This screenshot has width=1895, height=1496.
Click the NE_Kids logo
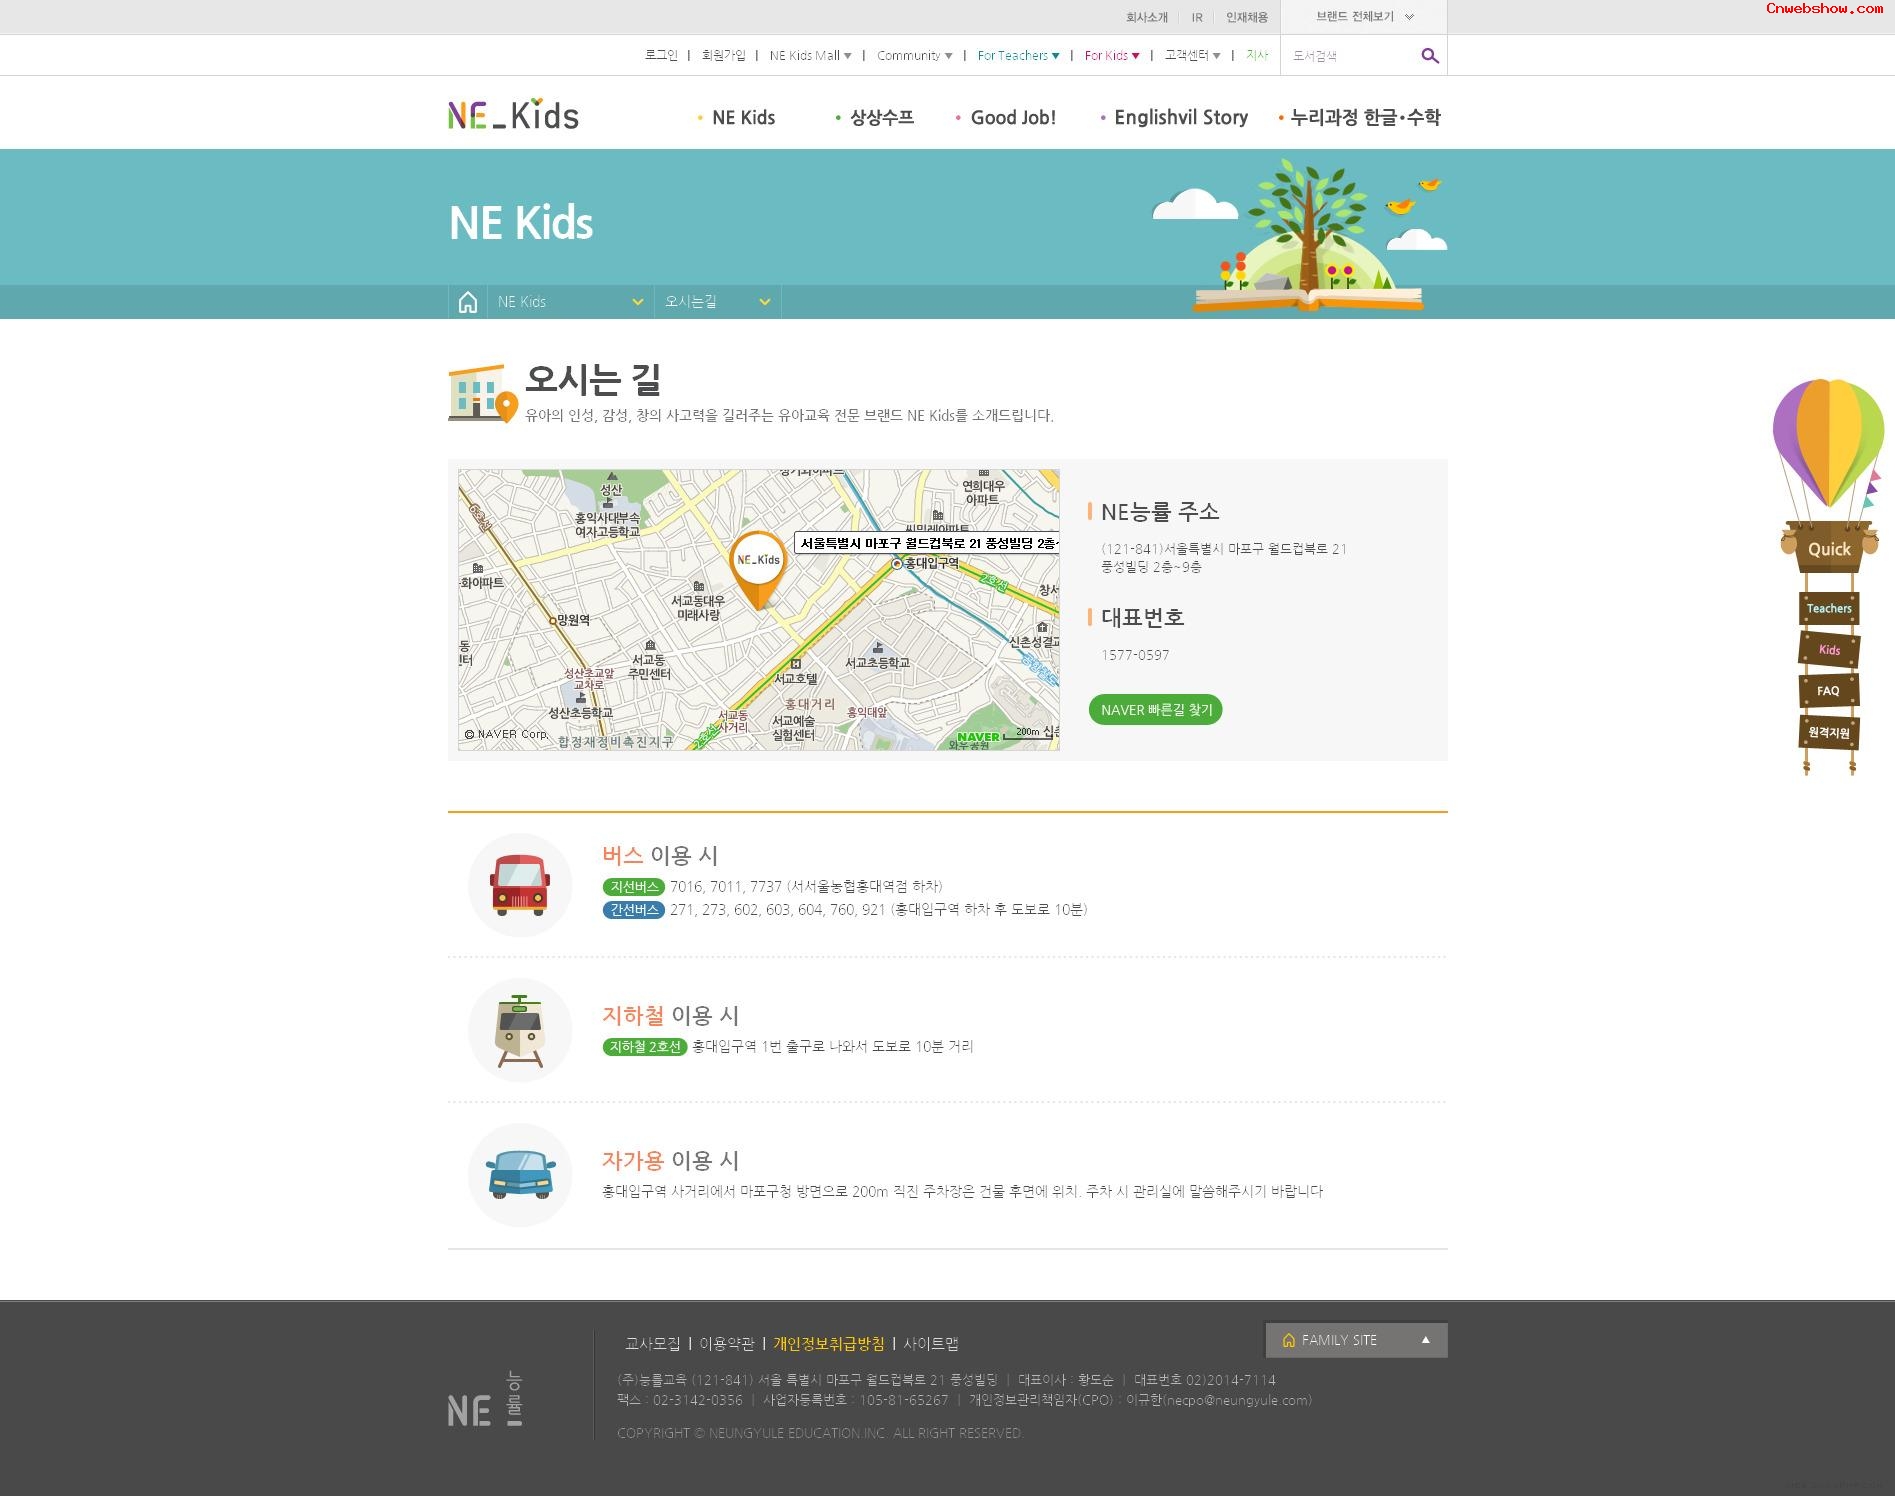513,114
